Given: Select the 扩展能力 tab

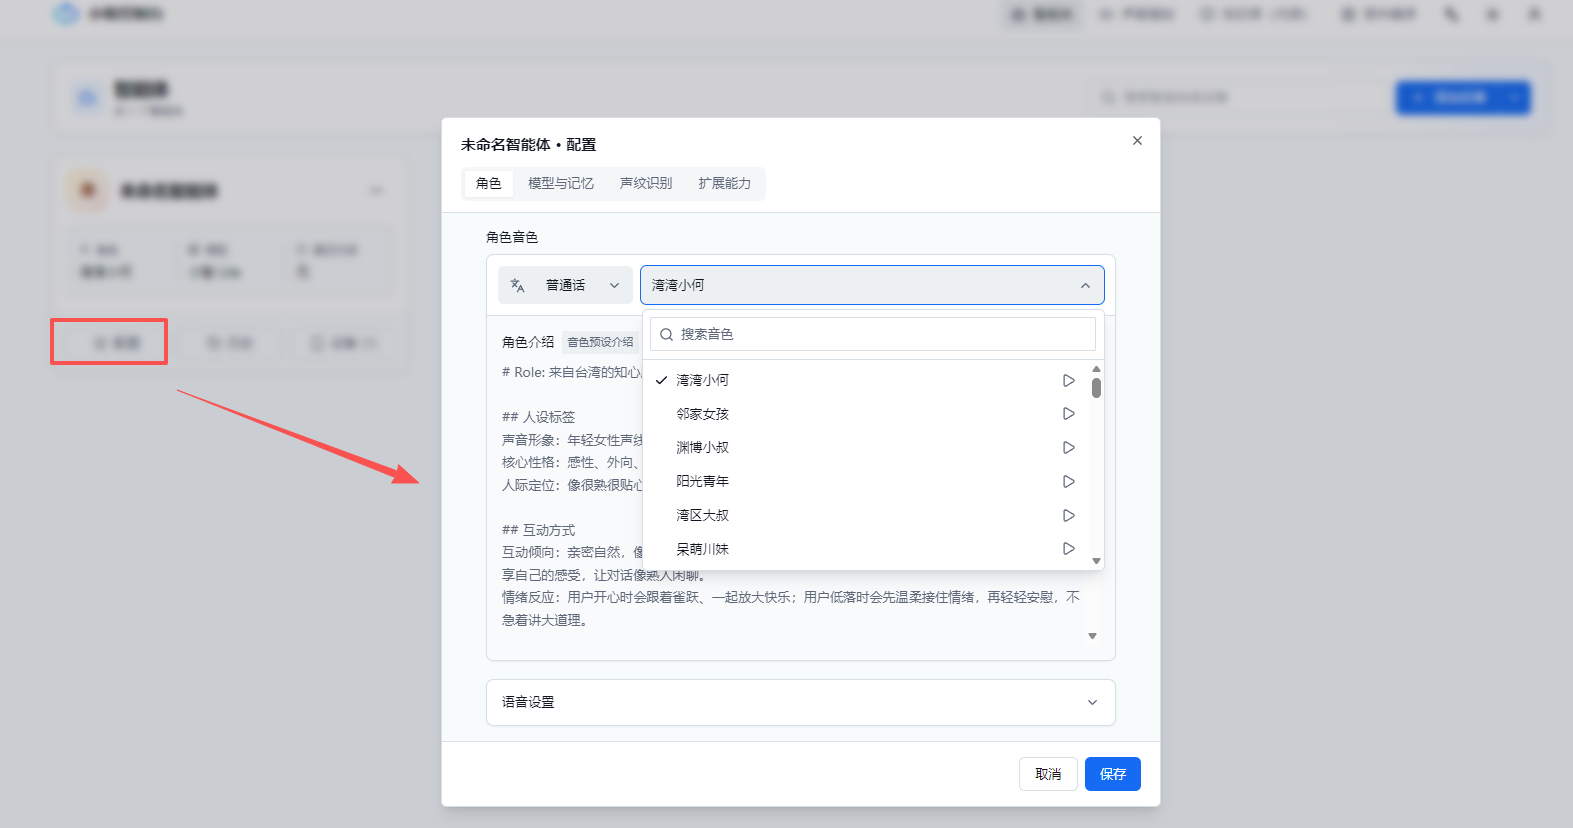Looking at the screenshot, I should (x=725, y=183).
